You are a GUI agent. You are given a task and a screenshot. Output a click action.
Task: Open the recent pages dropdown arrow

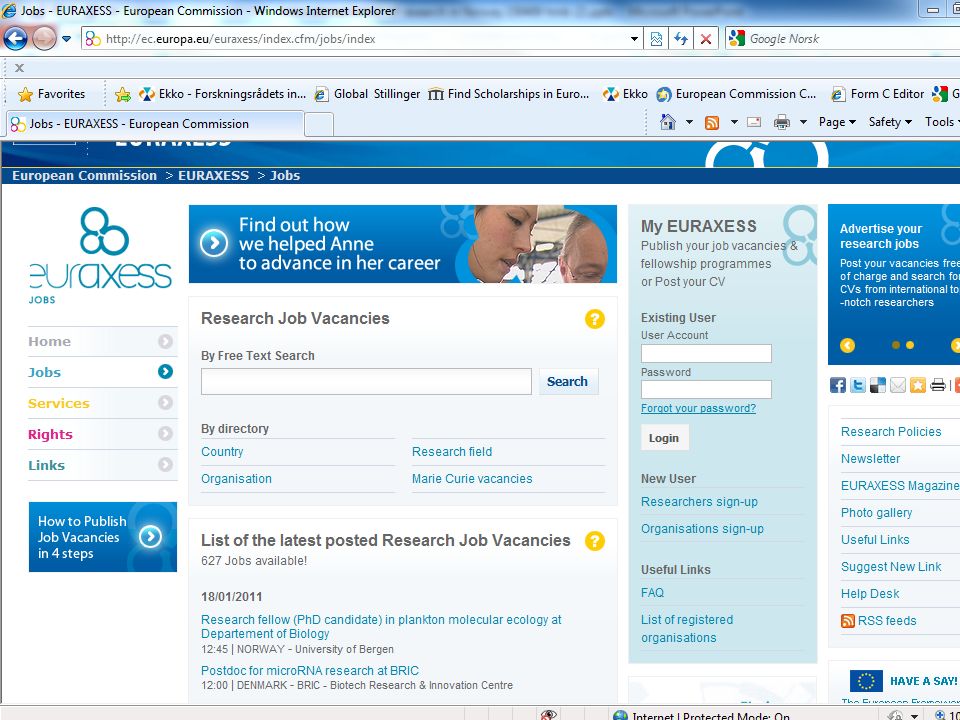coord(66,39)
